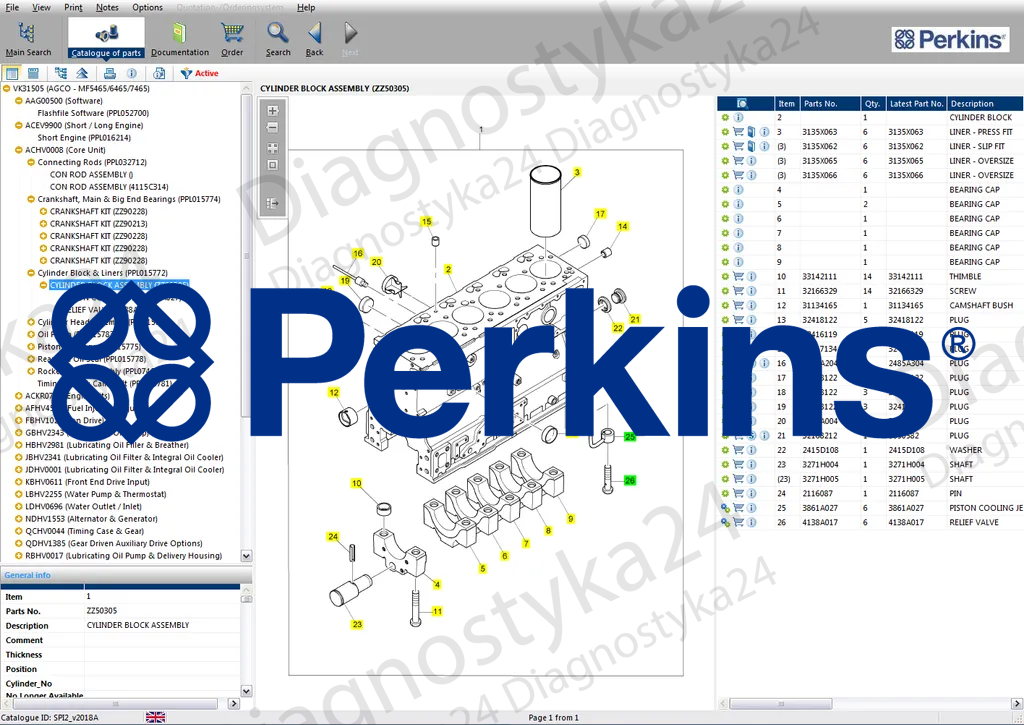This screenshot has height=725, width=1024.
Task: Click tree panel scroll down arrow
Action: tap(246, 556)
